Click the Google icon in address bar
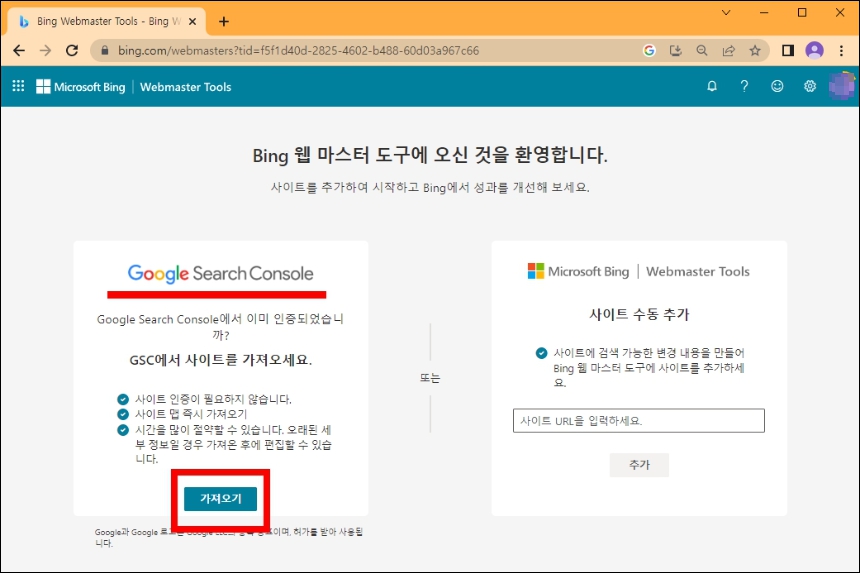860x573 pixels. coord(649,50)
